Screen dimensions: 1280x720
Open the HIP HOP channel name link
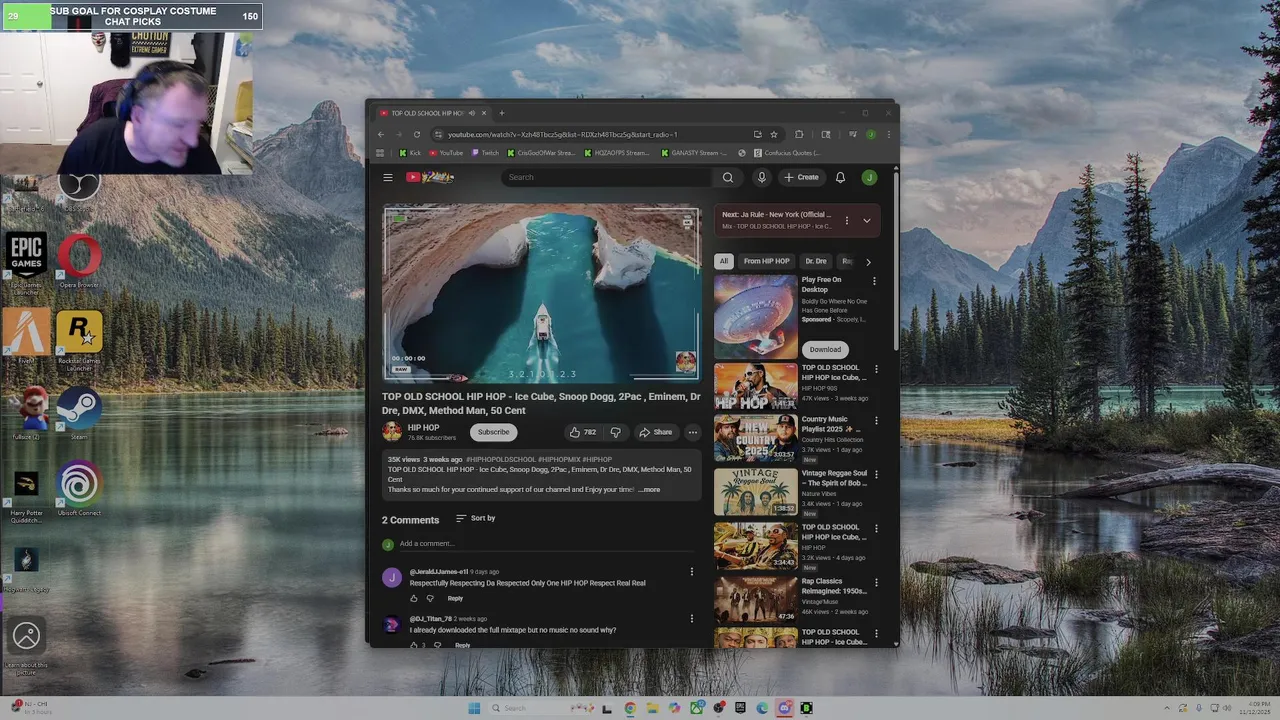[423, 427]
